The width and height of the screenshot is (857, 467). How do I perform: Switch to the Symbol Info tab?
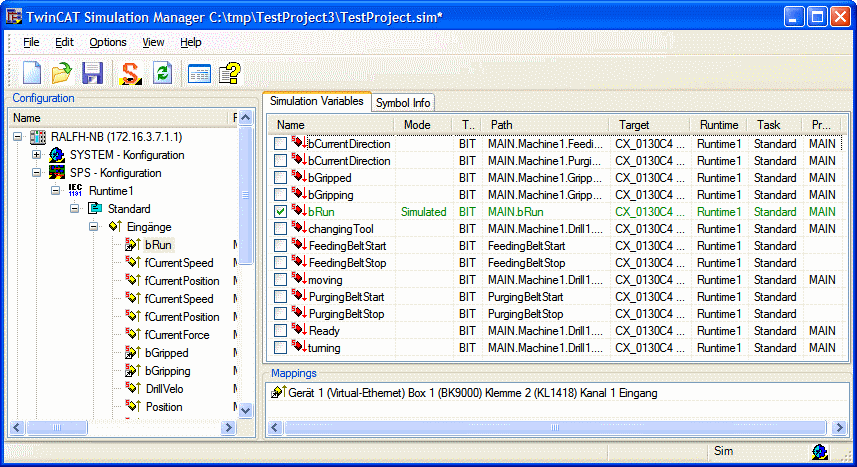403,103
